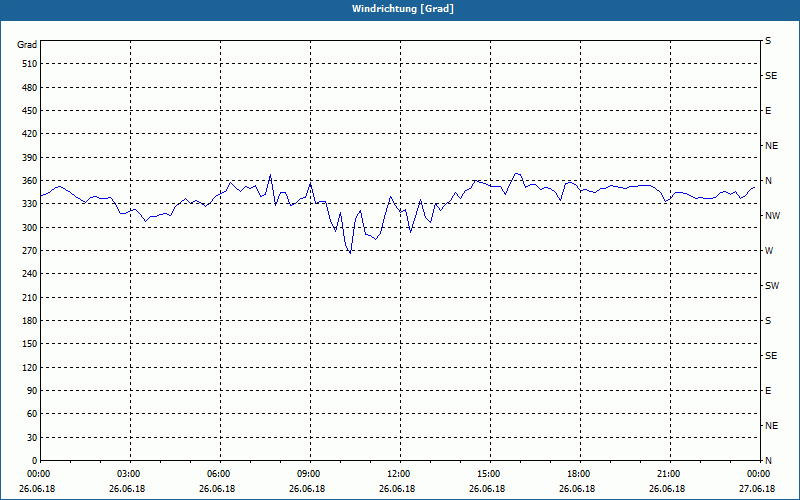Click the 03:00 time axis label
The height and width of the screenshot is (500, 800).
[x=130, y=474]
